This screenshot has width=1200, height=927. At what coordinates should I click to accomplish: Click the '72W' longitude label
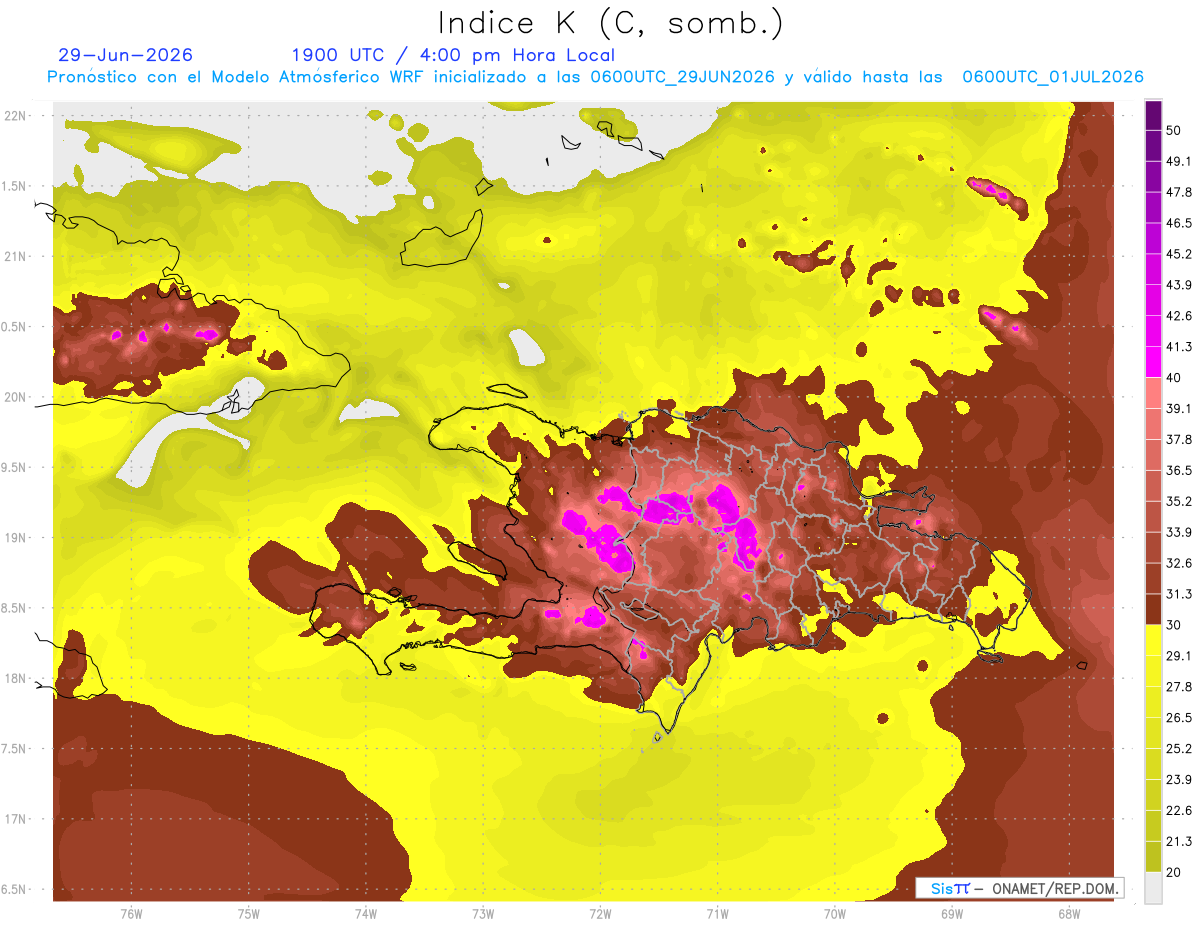click(x=600, y=914)
